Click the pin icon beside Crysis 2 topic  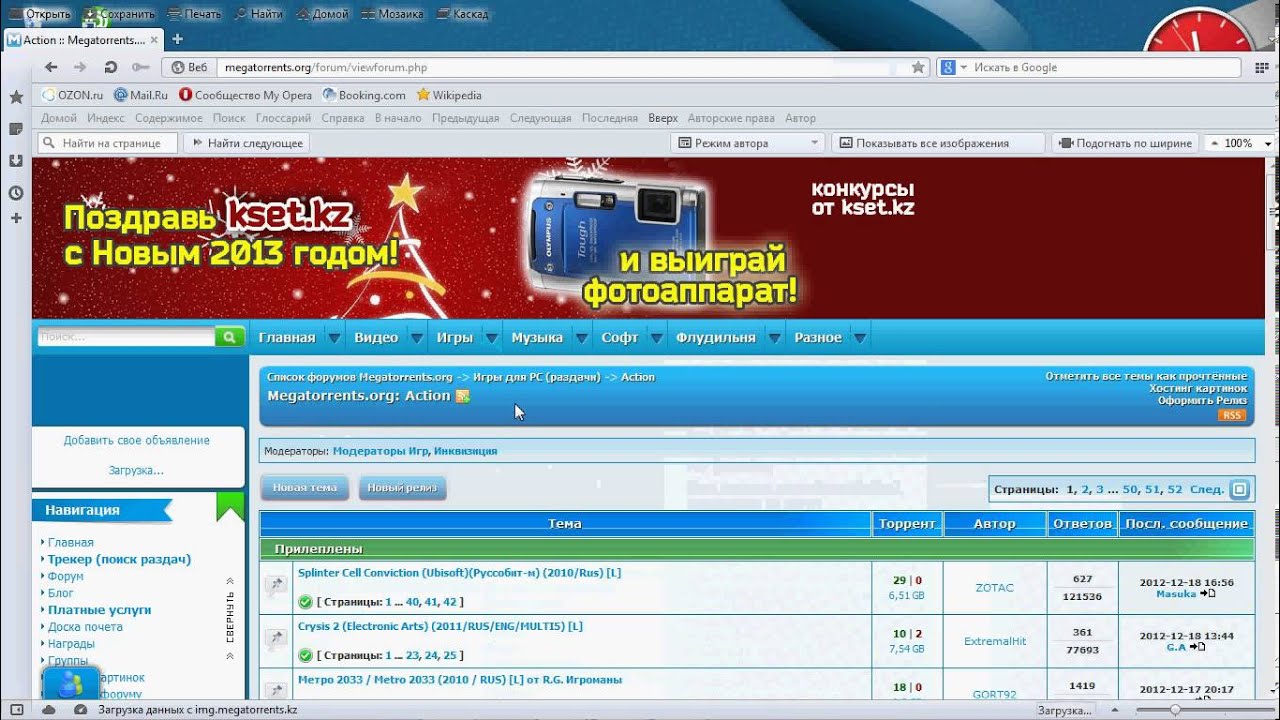pos(275,639)
